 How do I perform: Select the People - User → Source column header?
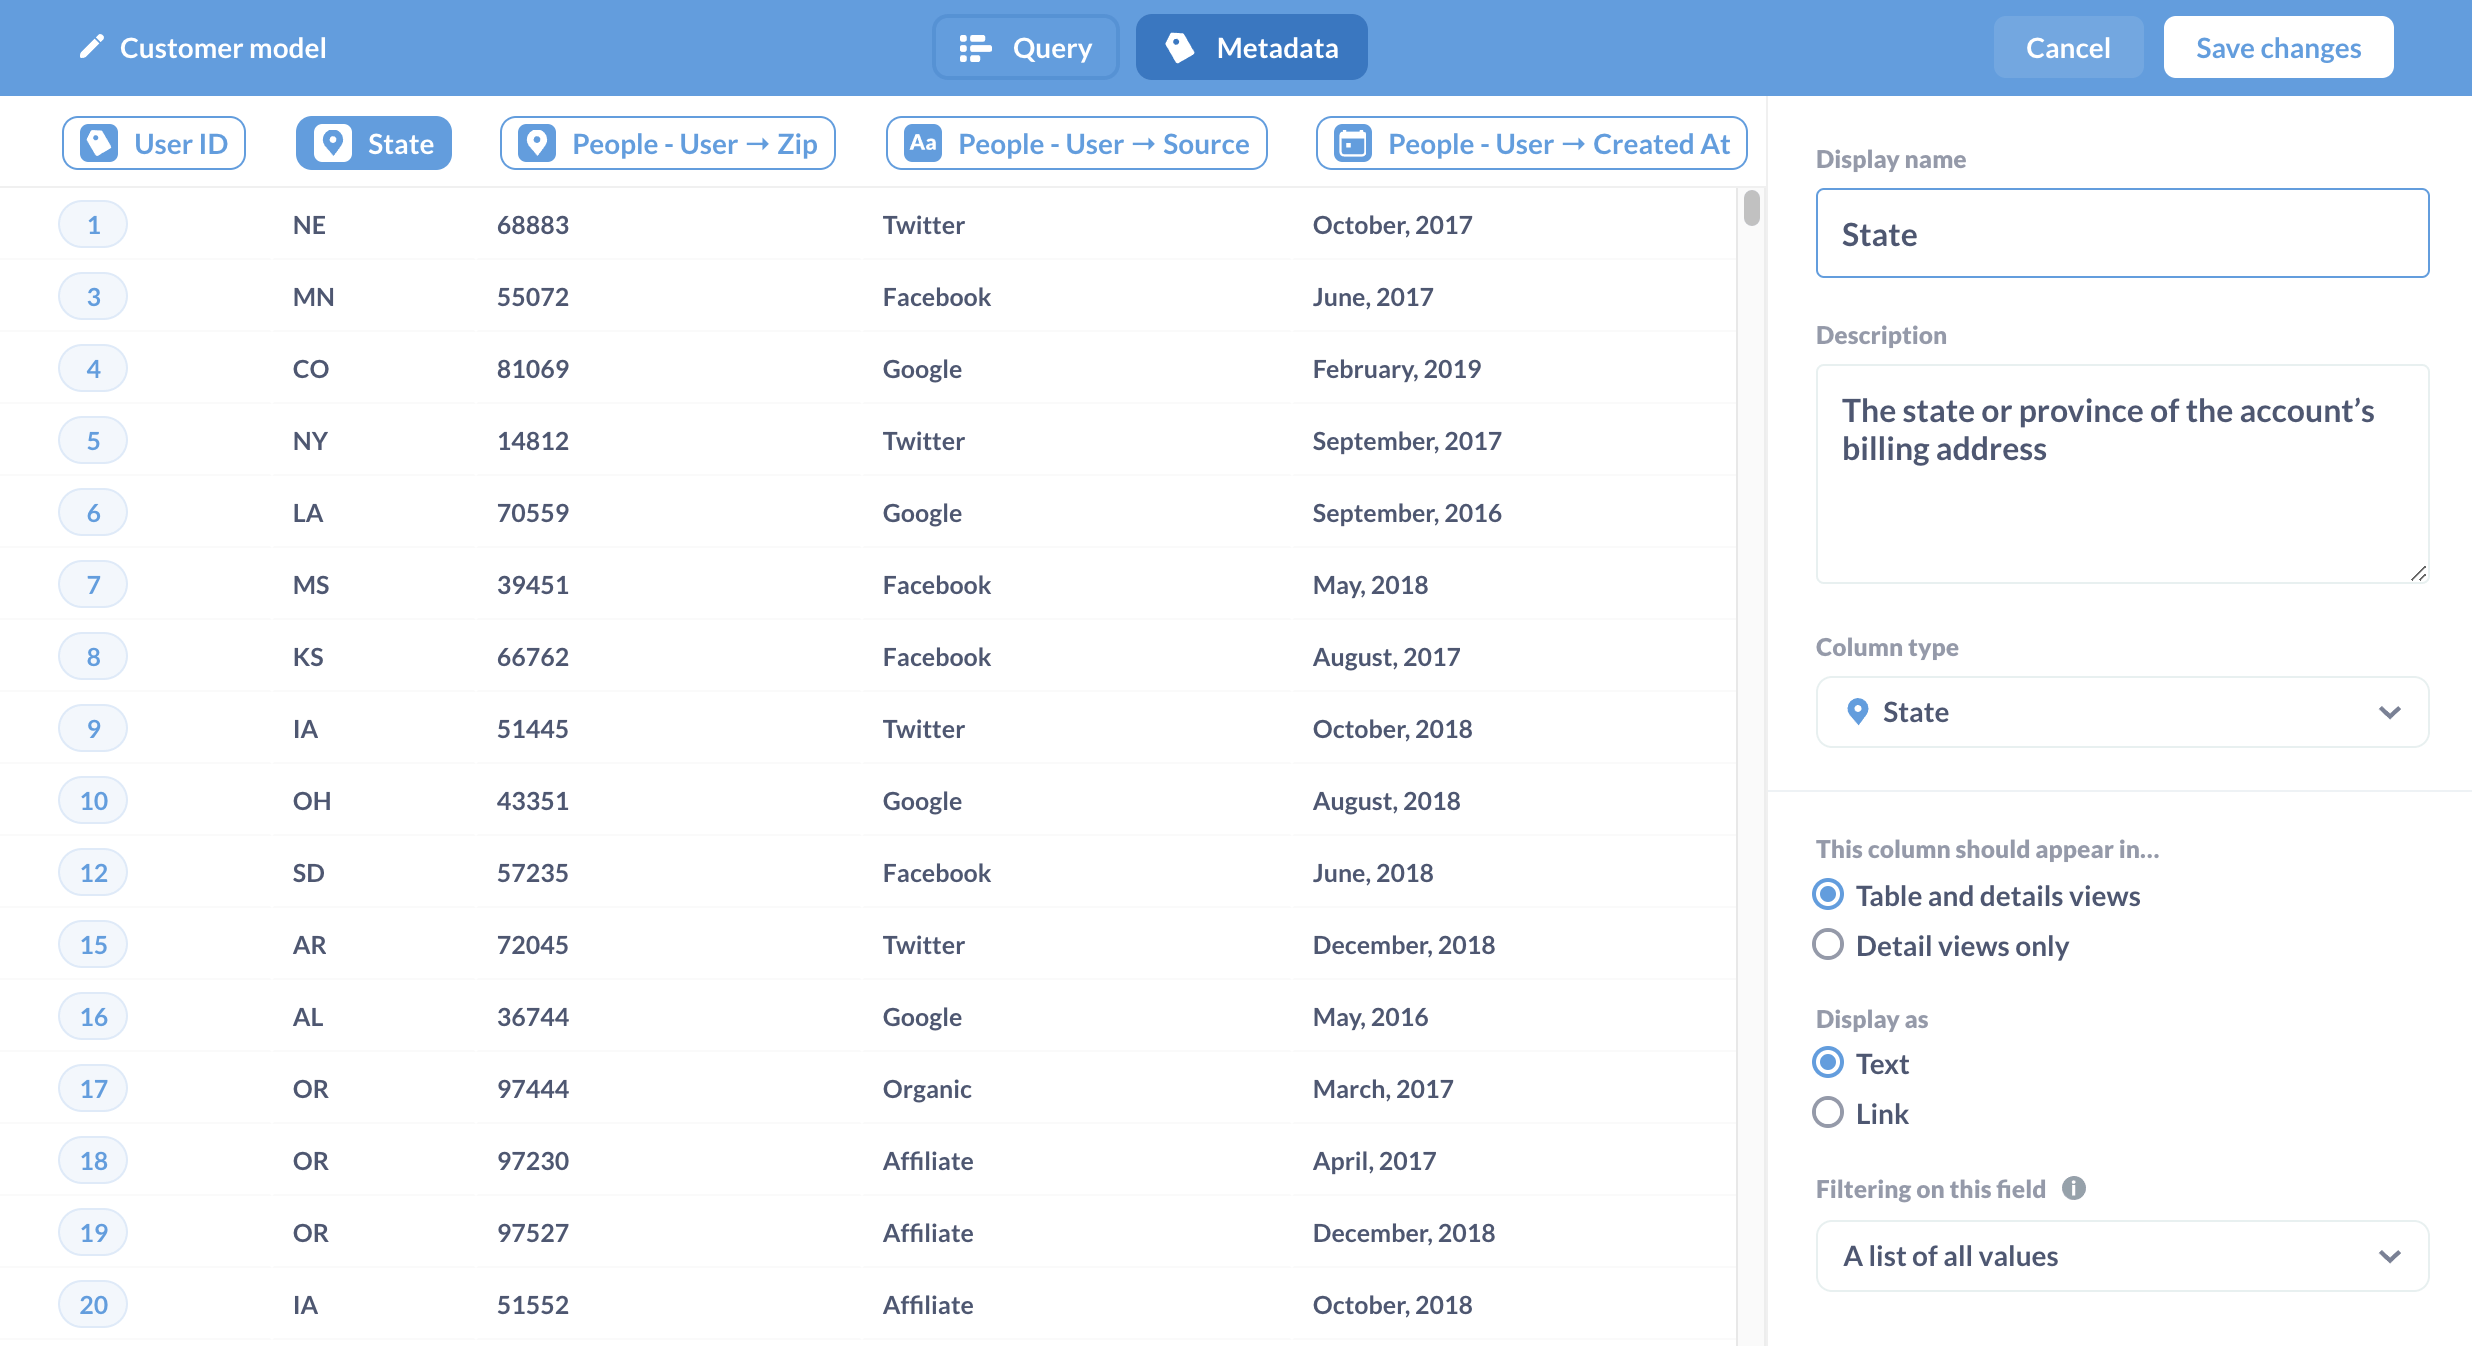pyautogui.click(x=1076, y=143)
